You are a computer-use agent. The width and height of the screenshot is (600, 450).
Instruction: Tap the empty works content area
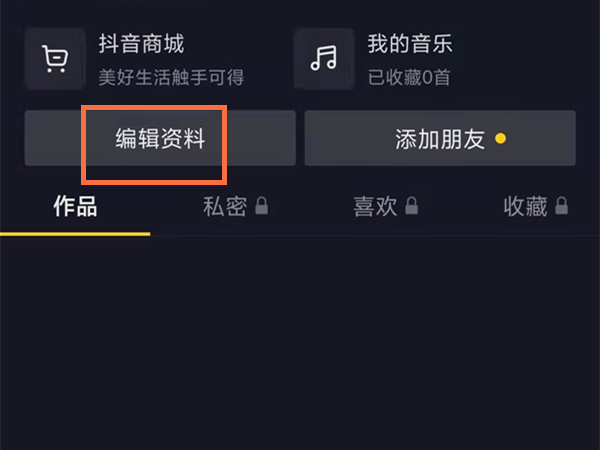pos(300,343)
